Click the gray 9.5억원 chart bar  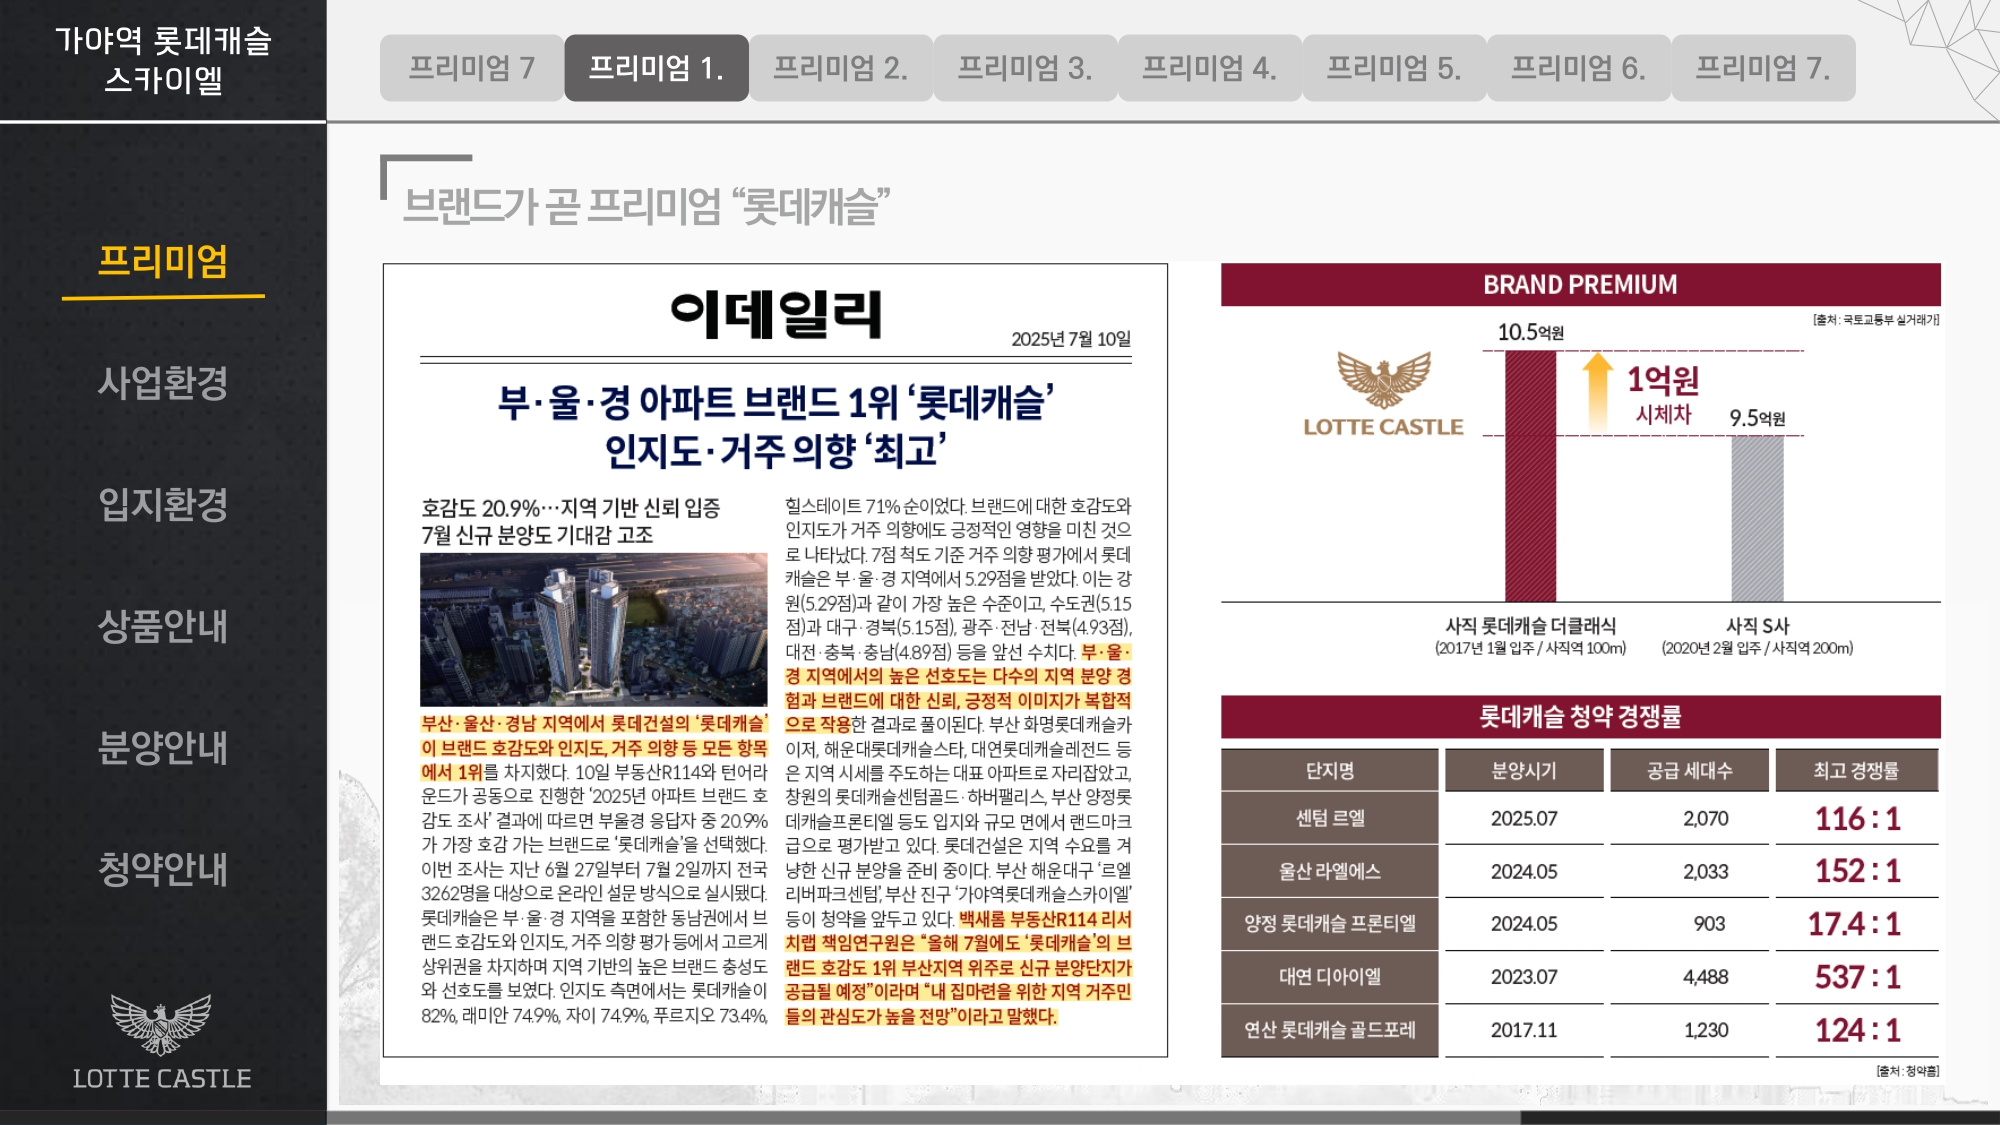(1757, 520)
